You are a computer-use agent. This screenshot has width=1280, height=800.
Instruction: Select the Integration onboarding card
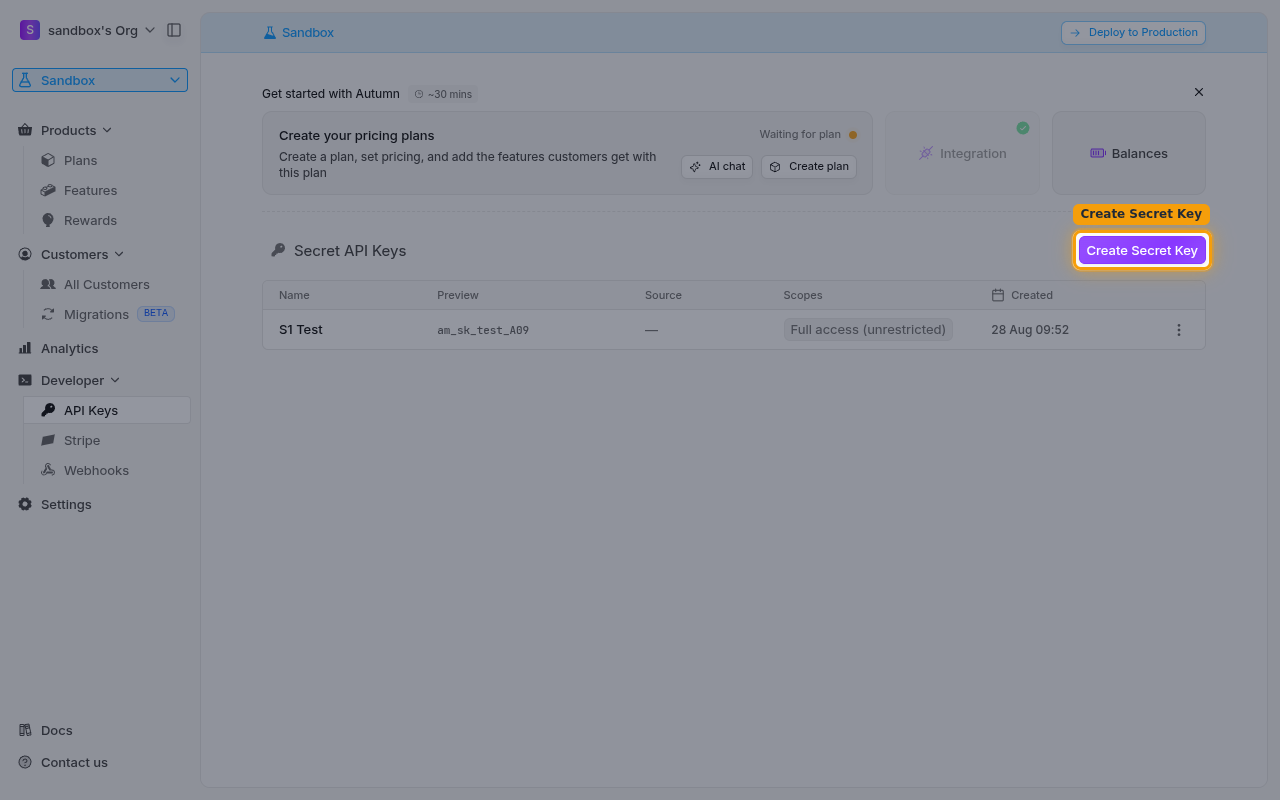click(x=962, y=153)
